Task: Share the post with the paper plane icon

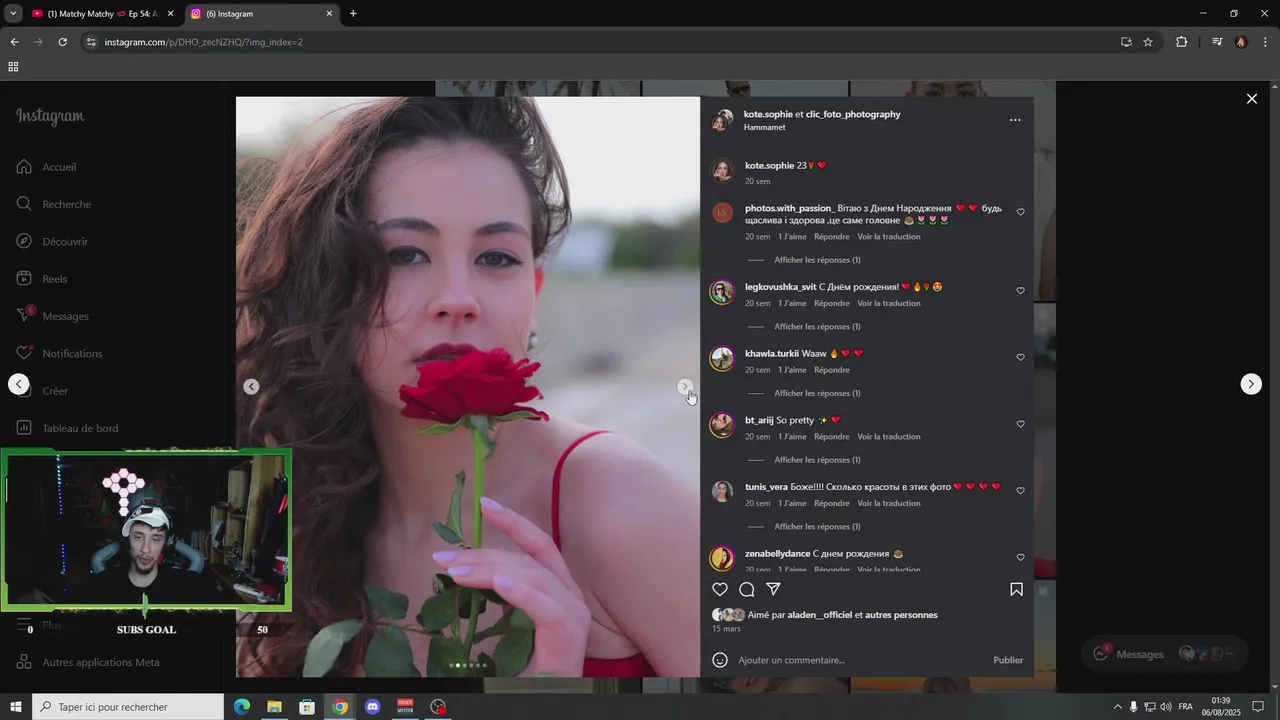Action: point(773,590)
